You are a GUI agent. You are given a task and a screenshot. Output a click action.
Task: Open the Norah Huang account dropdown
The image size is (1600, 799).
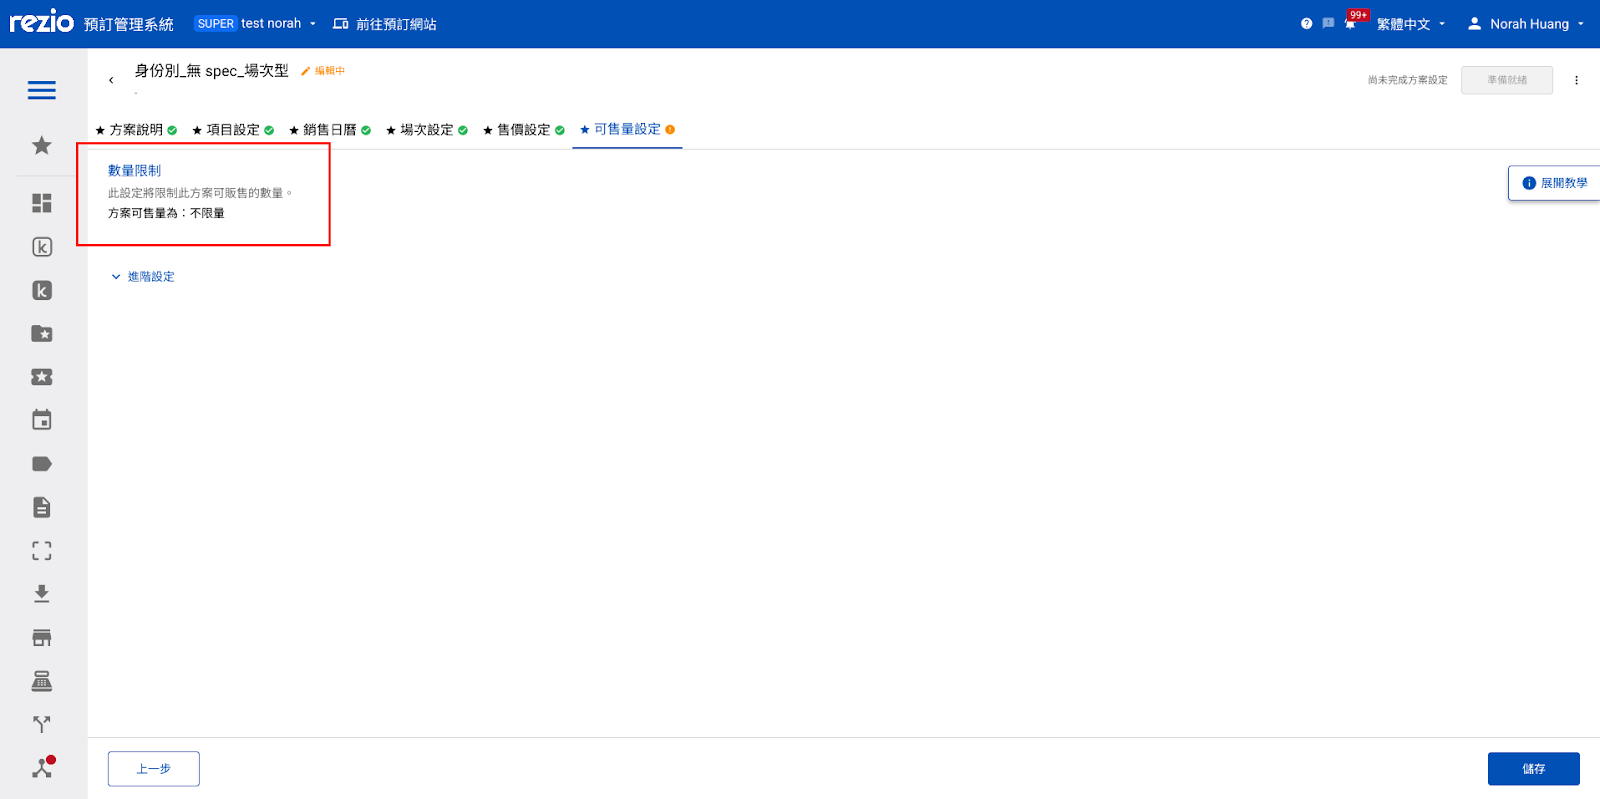tap(1526, 24)
